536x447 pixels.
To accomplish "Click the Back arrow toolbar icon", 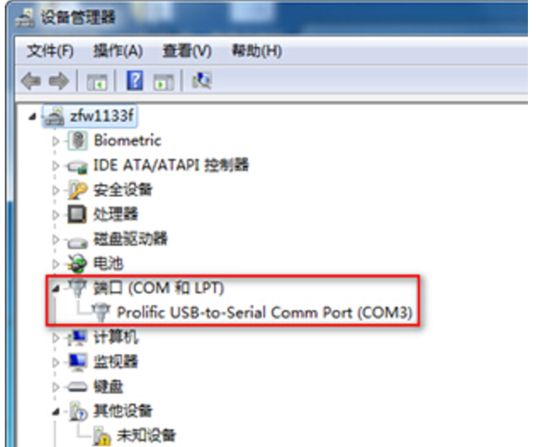I will (x=31, y=81).
